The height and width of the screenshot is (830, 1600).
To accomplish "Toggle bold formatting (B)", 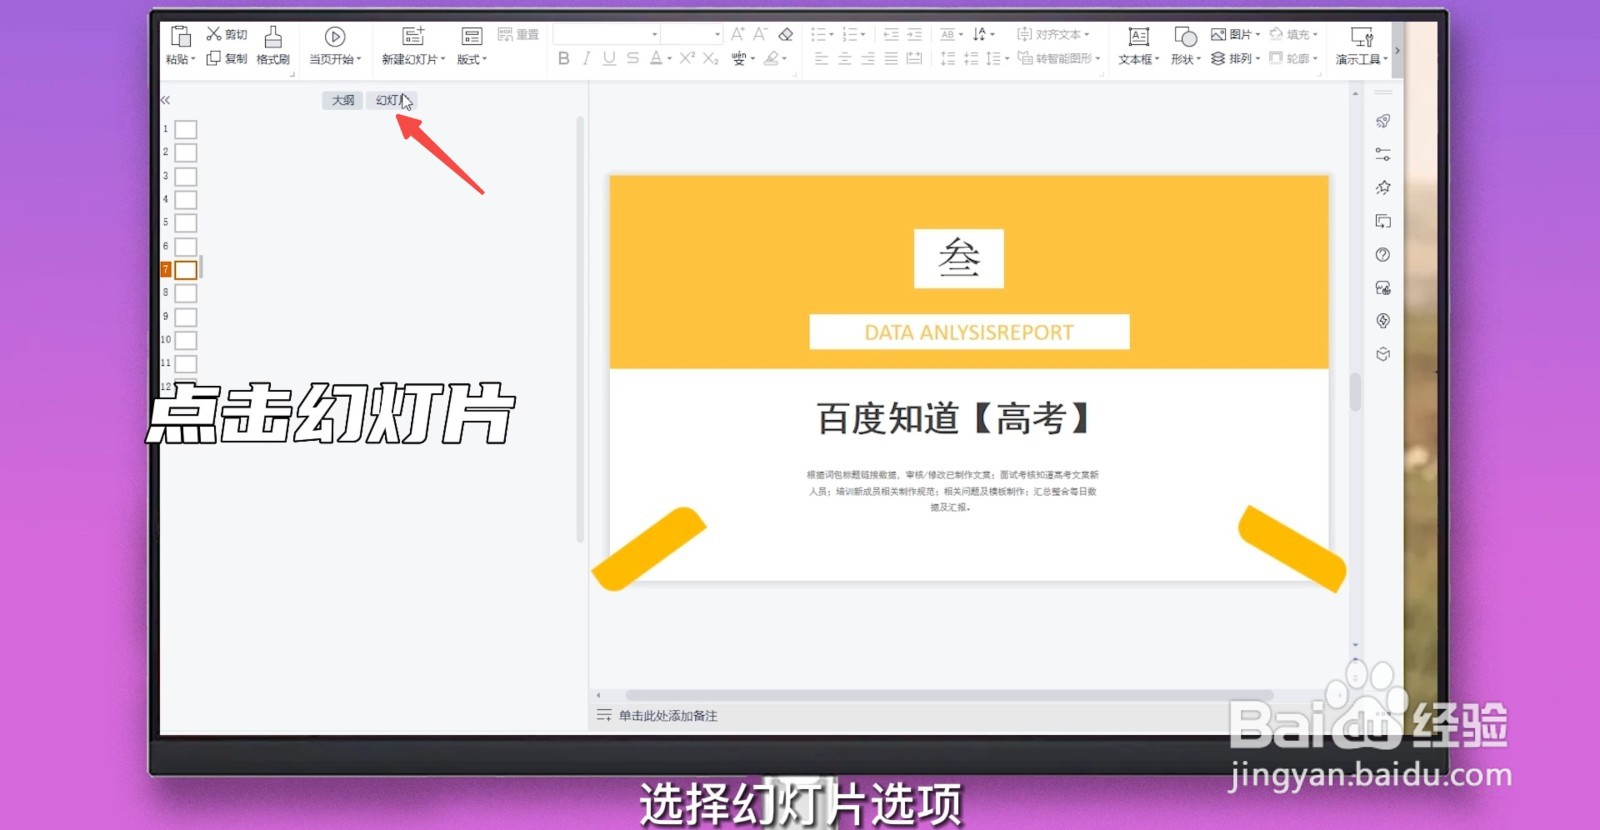I will pyautogui.click(x=564, y=59).
